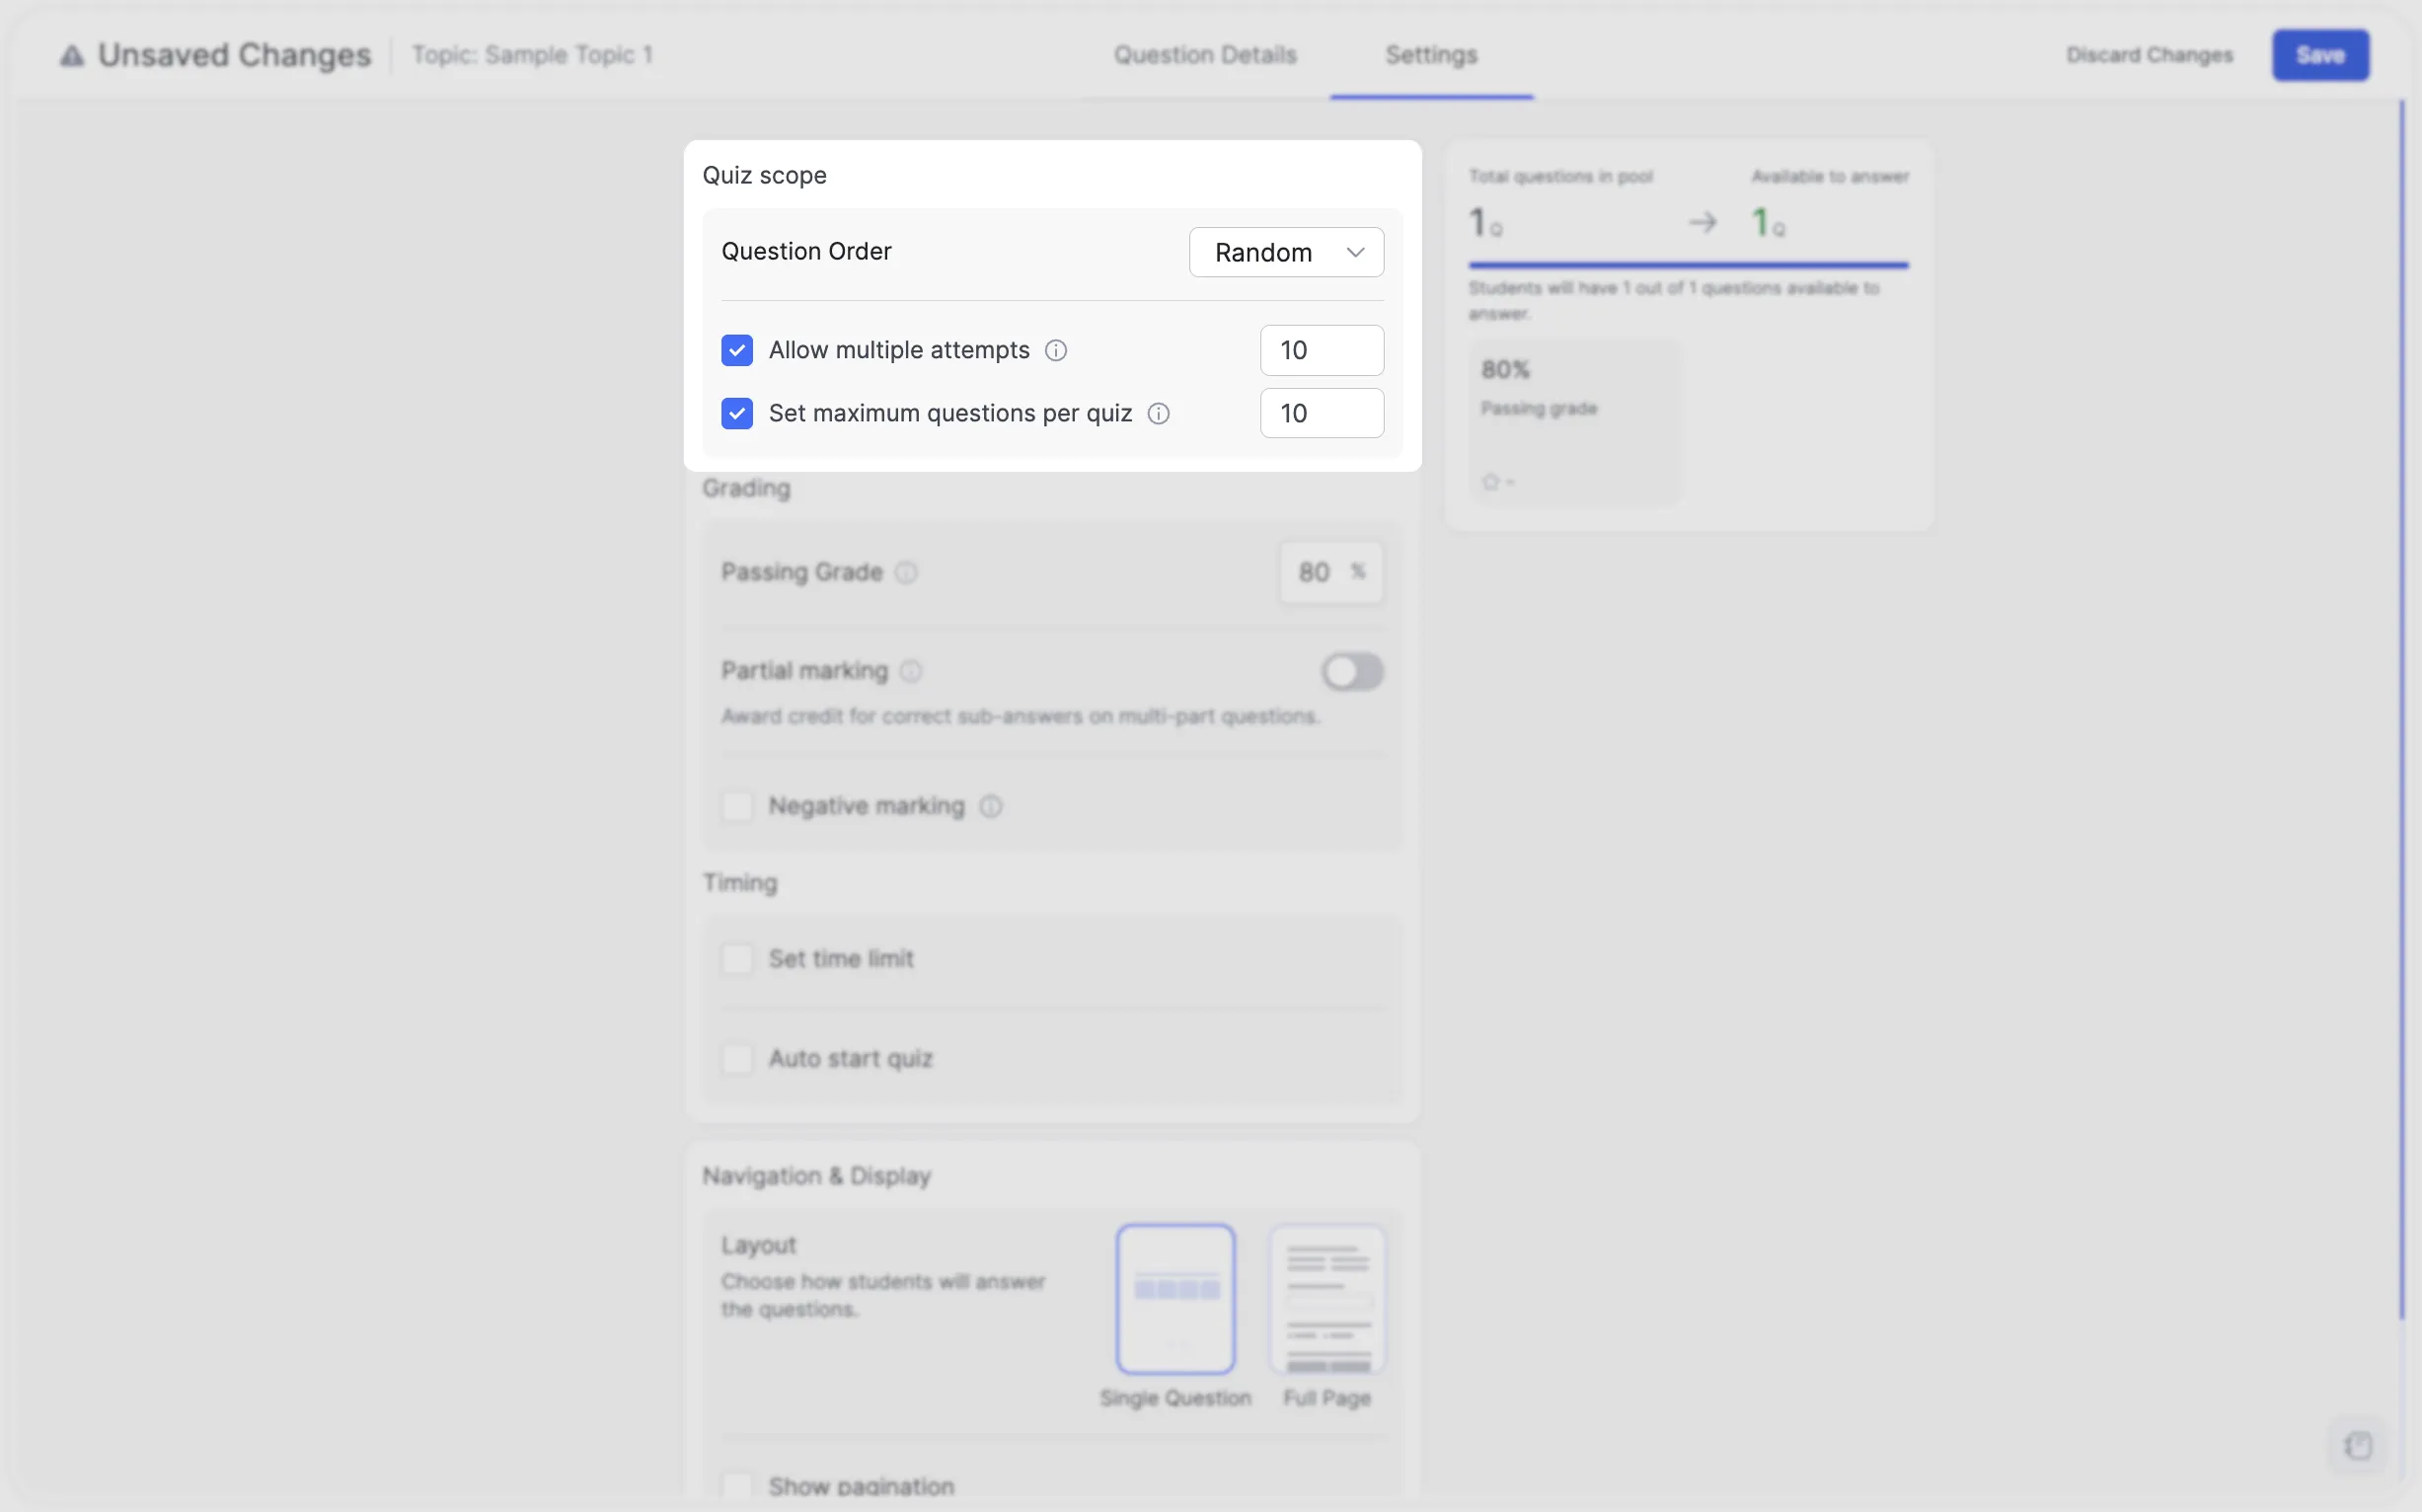Screen dimensions: 2422x1512
Task: Uncheck Set maximum questions per quiz checkbox
Action: pos(737,413)
